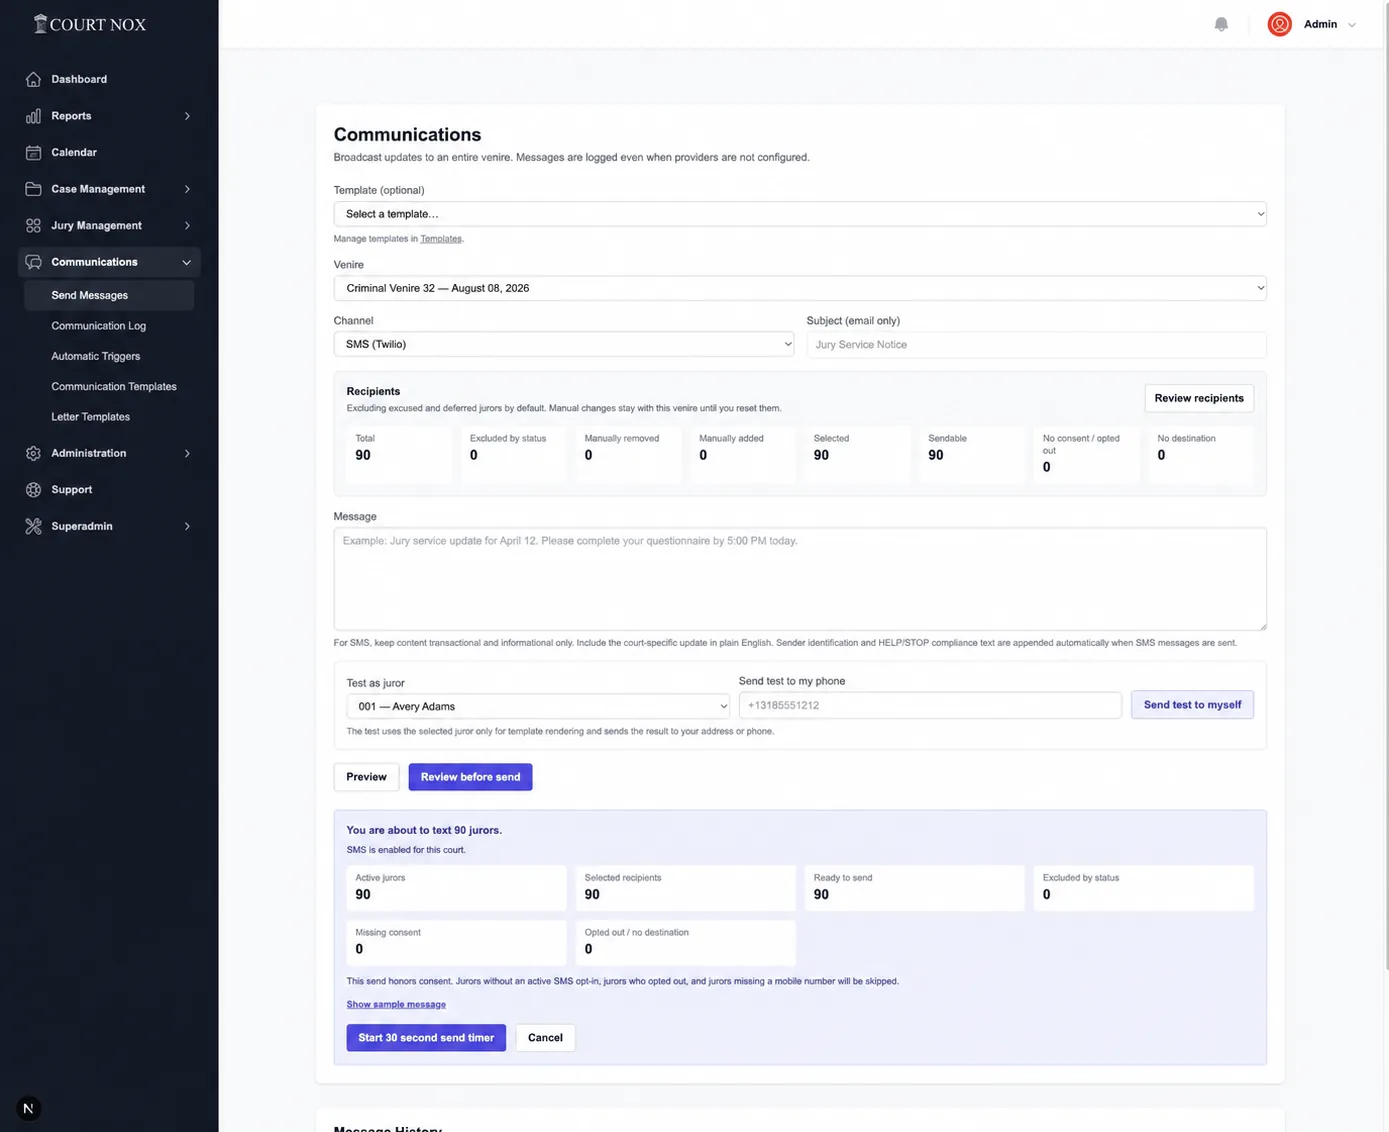Screen dimensions: 1389x1132
Task: Click Show sample message link
Action: [396, 1004]
